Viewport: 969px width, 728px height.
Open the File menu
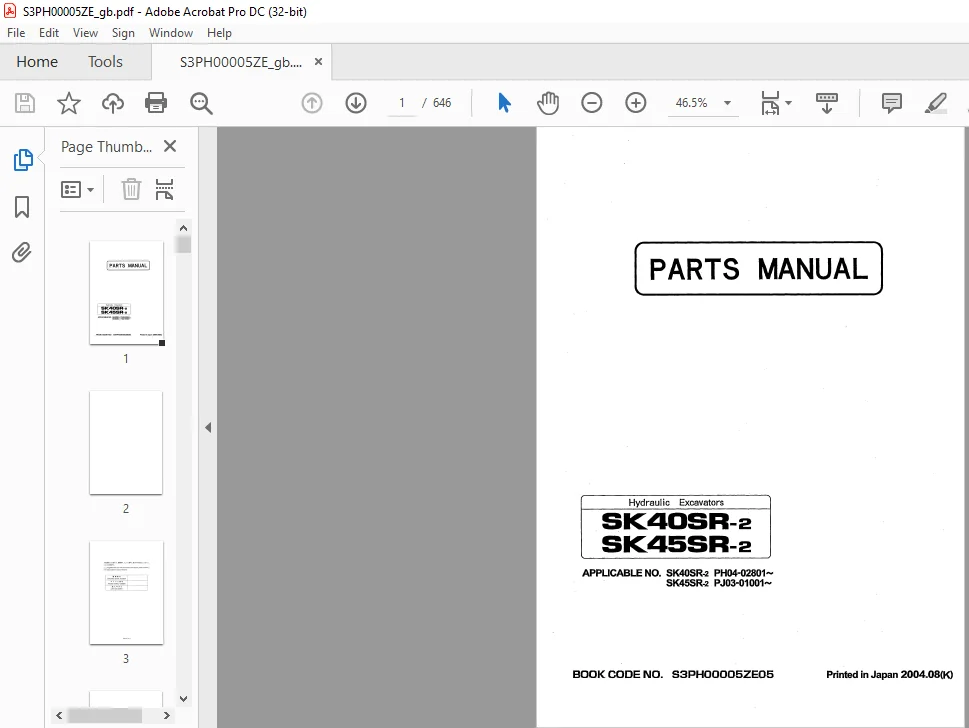(16, 33)
